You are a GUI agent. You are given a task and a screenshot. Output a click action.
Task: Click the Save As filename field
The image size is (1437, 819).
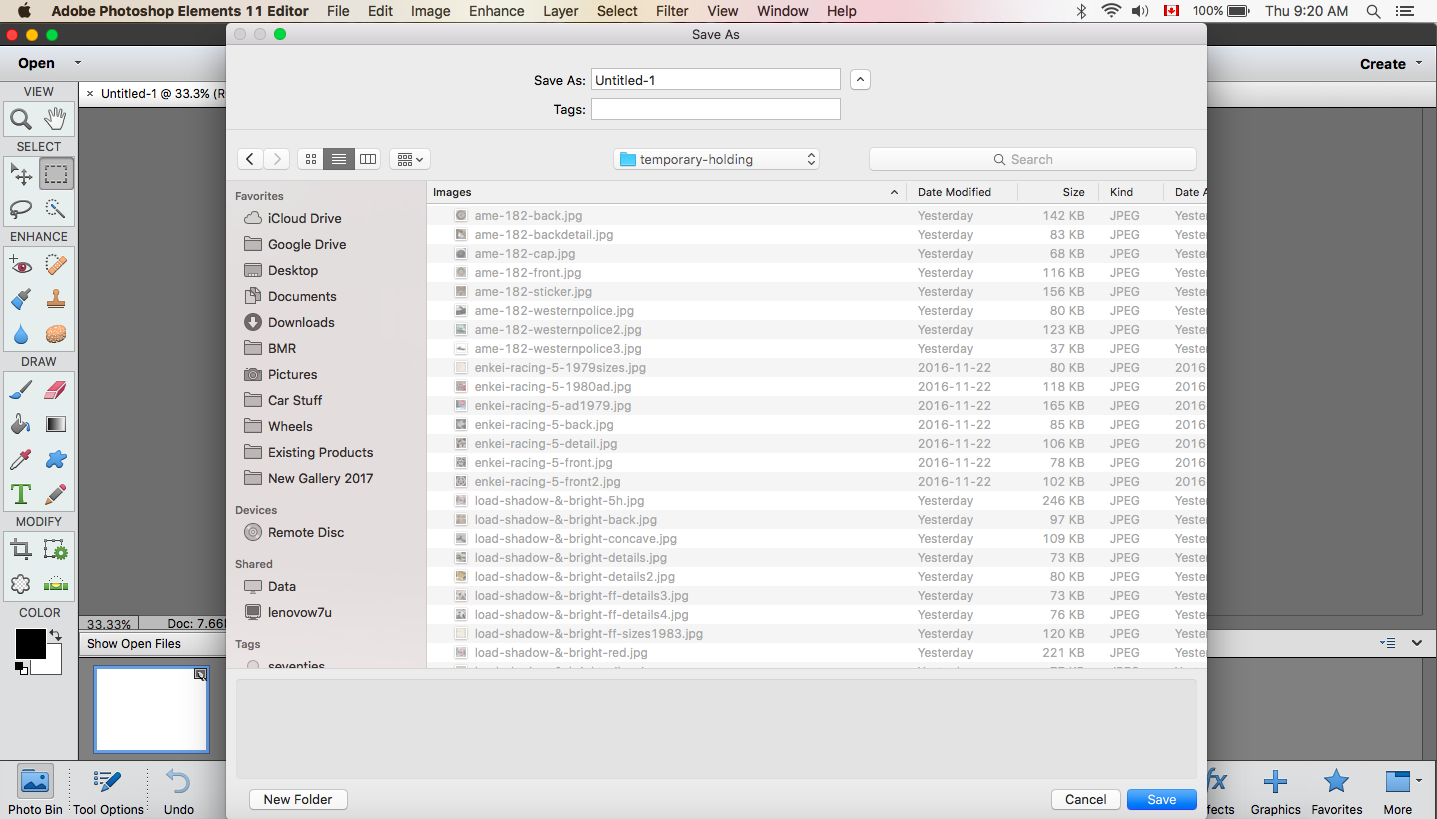click(715, 80)
